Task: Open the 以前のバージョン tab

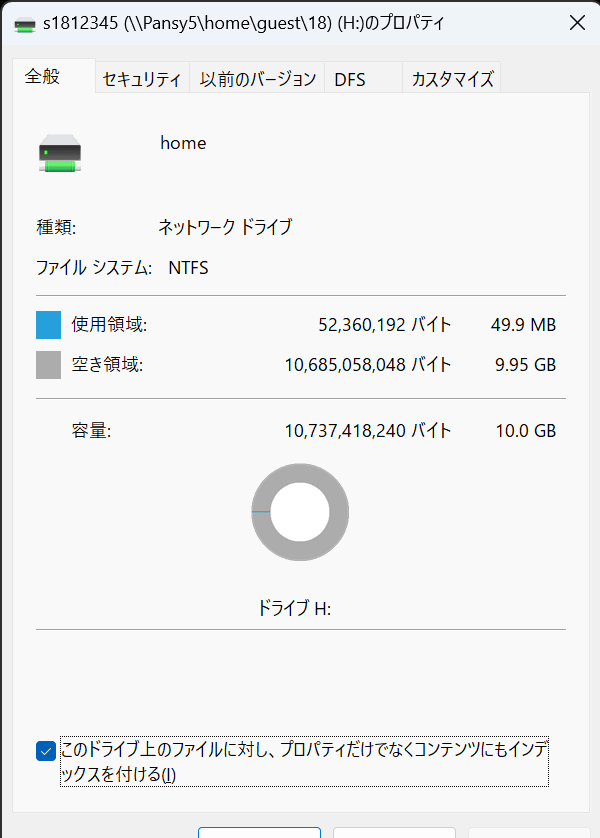Action: coord(257,80)
